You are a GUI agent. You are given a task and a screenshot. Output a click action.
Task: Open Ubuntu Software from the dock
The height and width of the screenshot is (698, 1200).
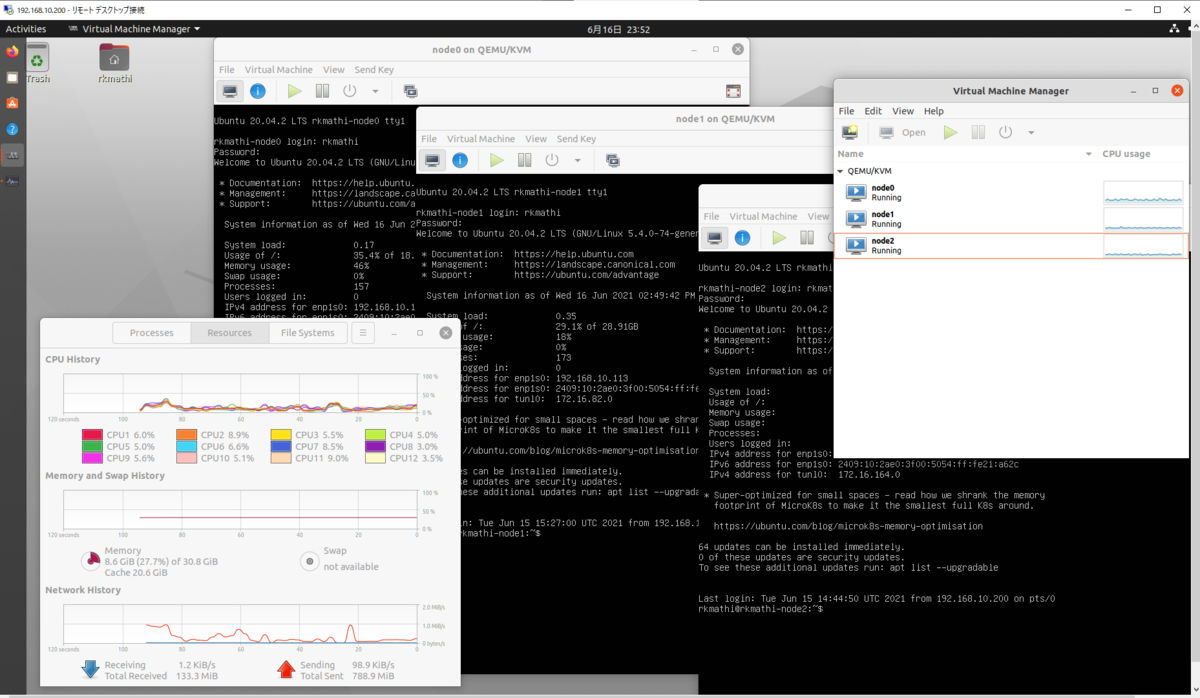[12, 103]
